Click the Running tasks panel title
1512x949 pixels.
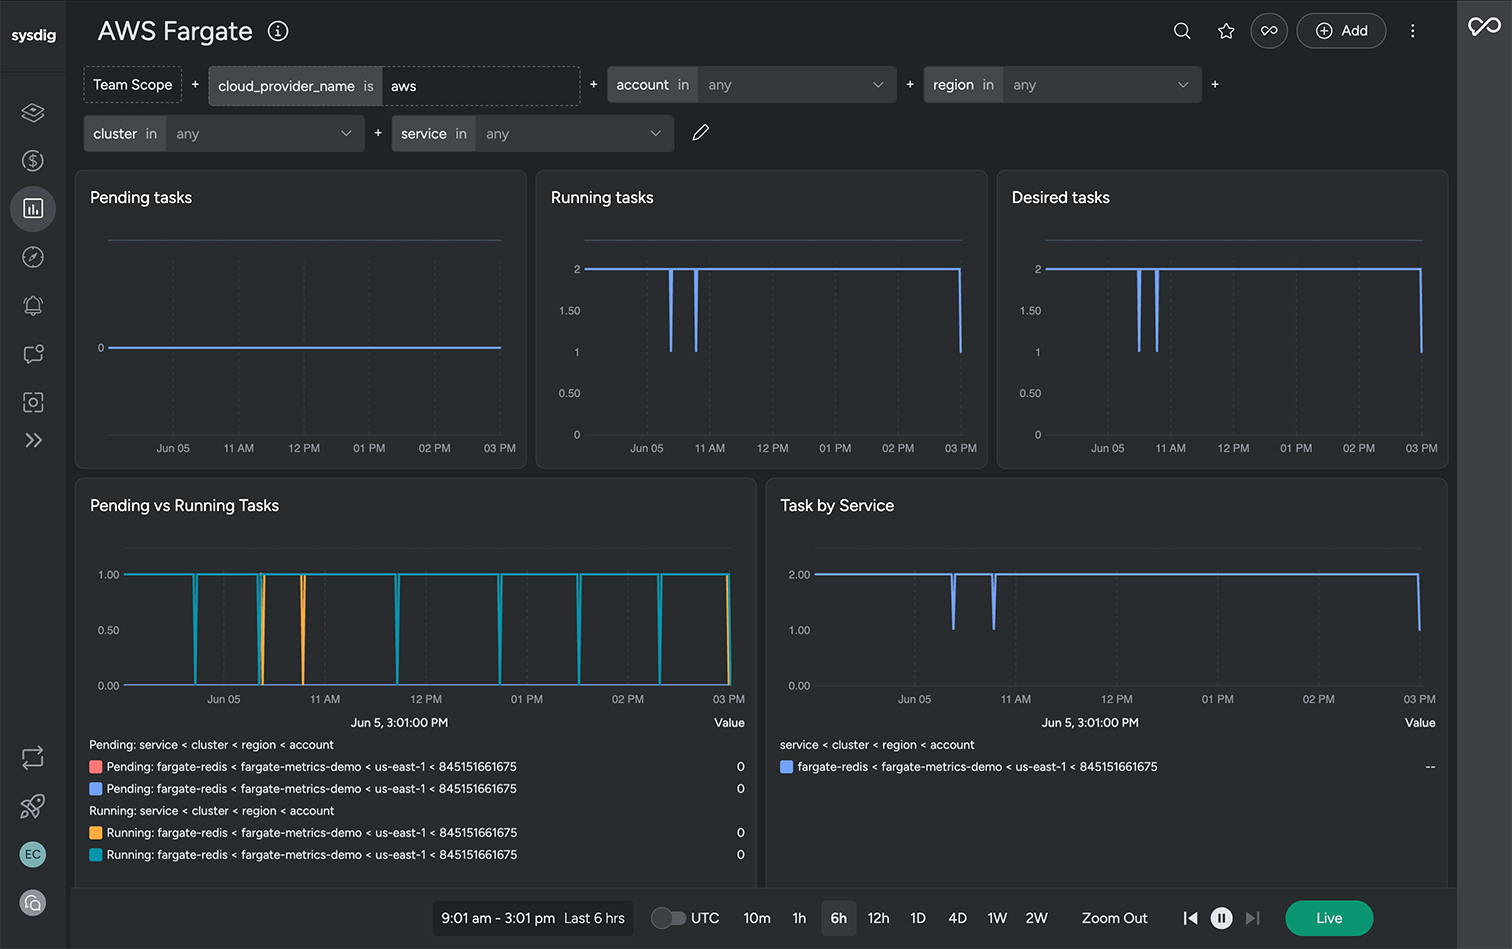click(602, 198)
